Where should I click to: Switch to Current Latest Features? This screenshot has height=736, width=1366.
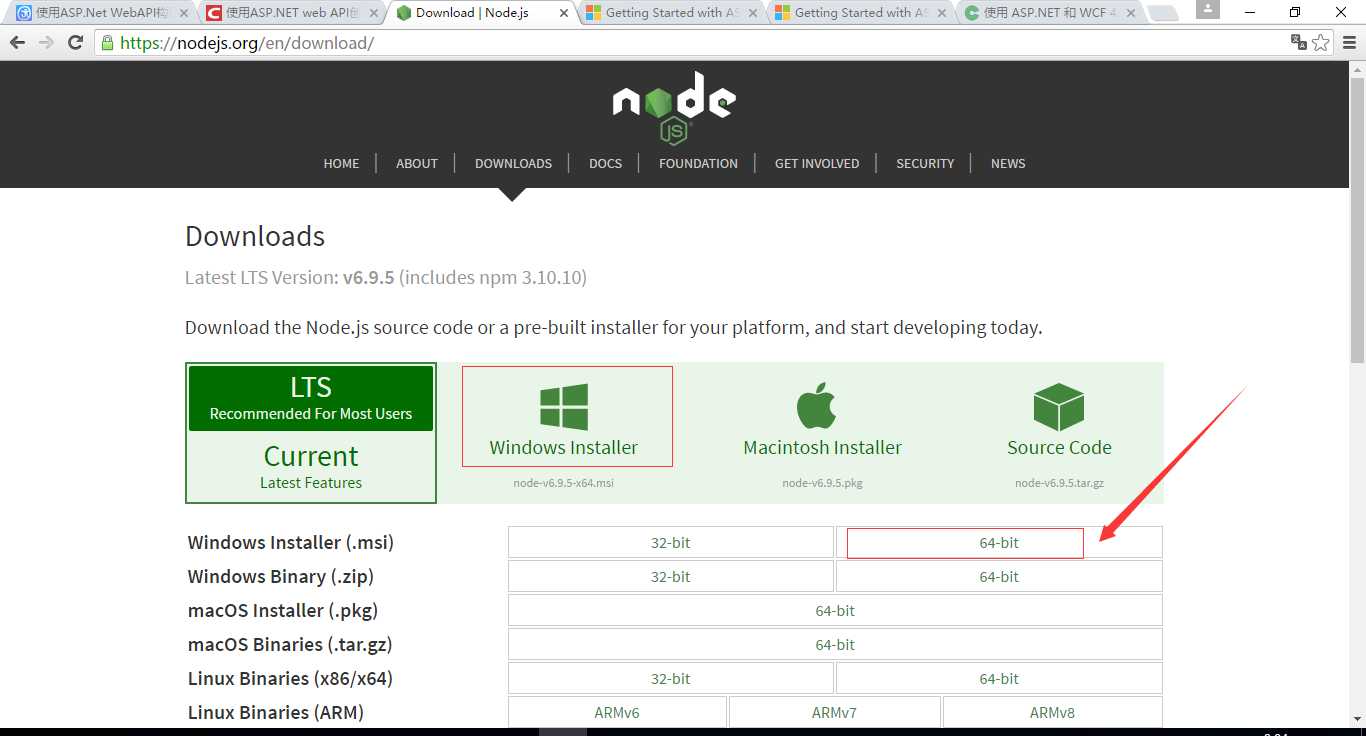coord(311,467)
